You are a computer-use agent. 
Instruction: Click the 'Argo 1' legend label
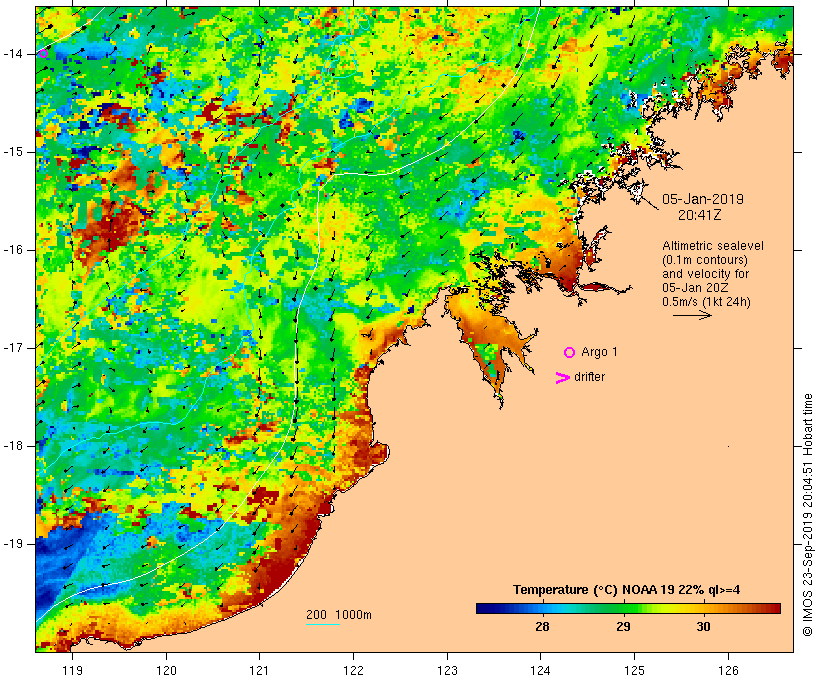pos(599,352)
